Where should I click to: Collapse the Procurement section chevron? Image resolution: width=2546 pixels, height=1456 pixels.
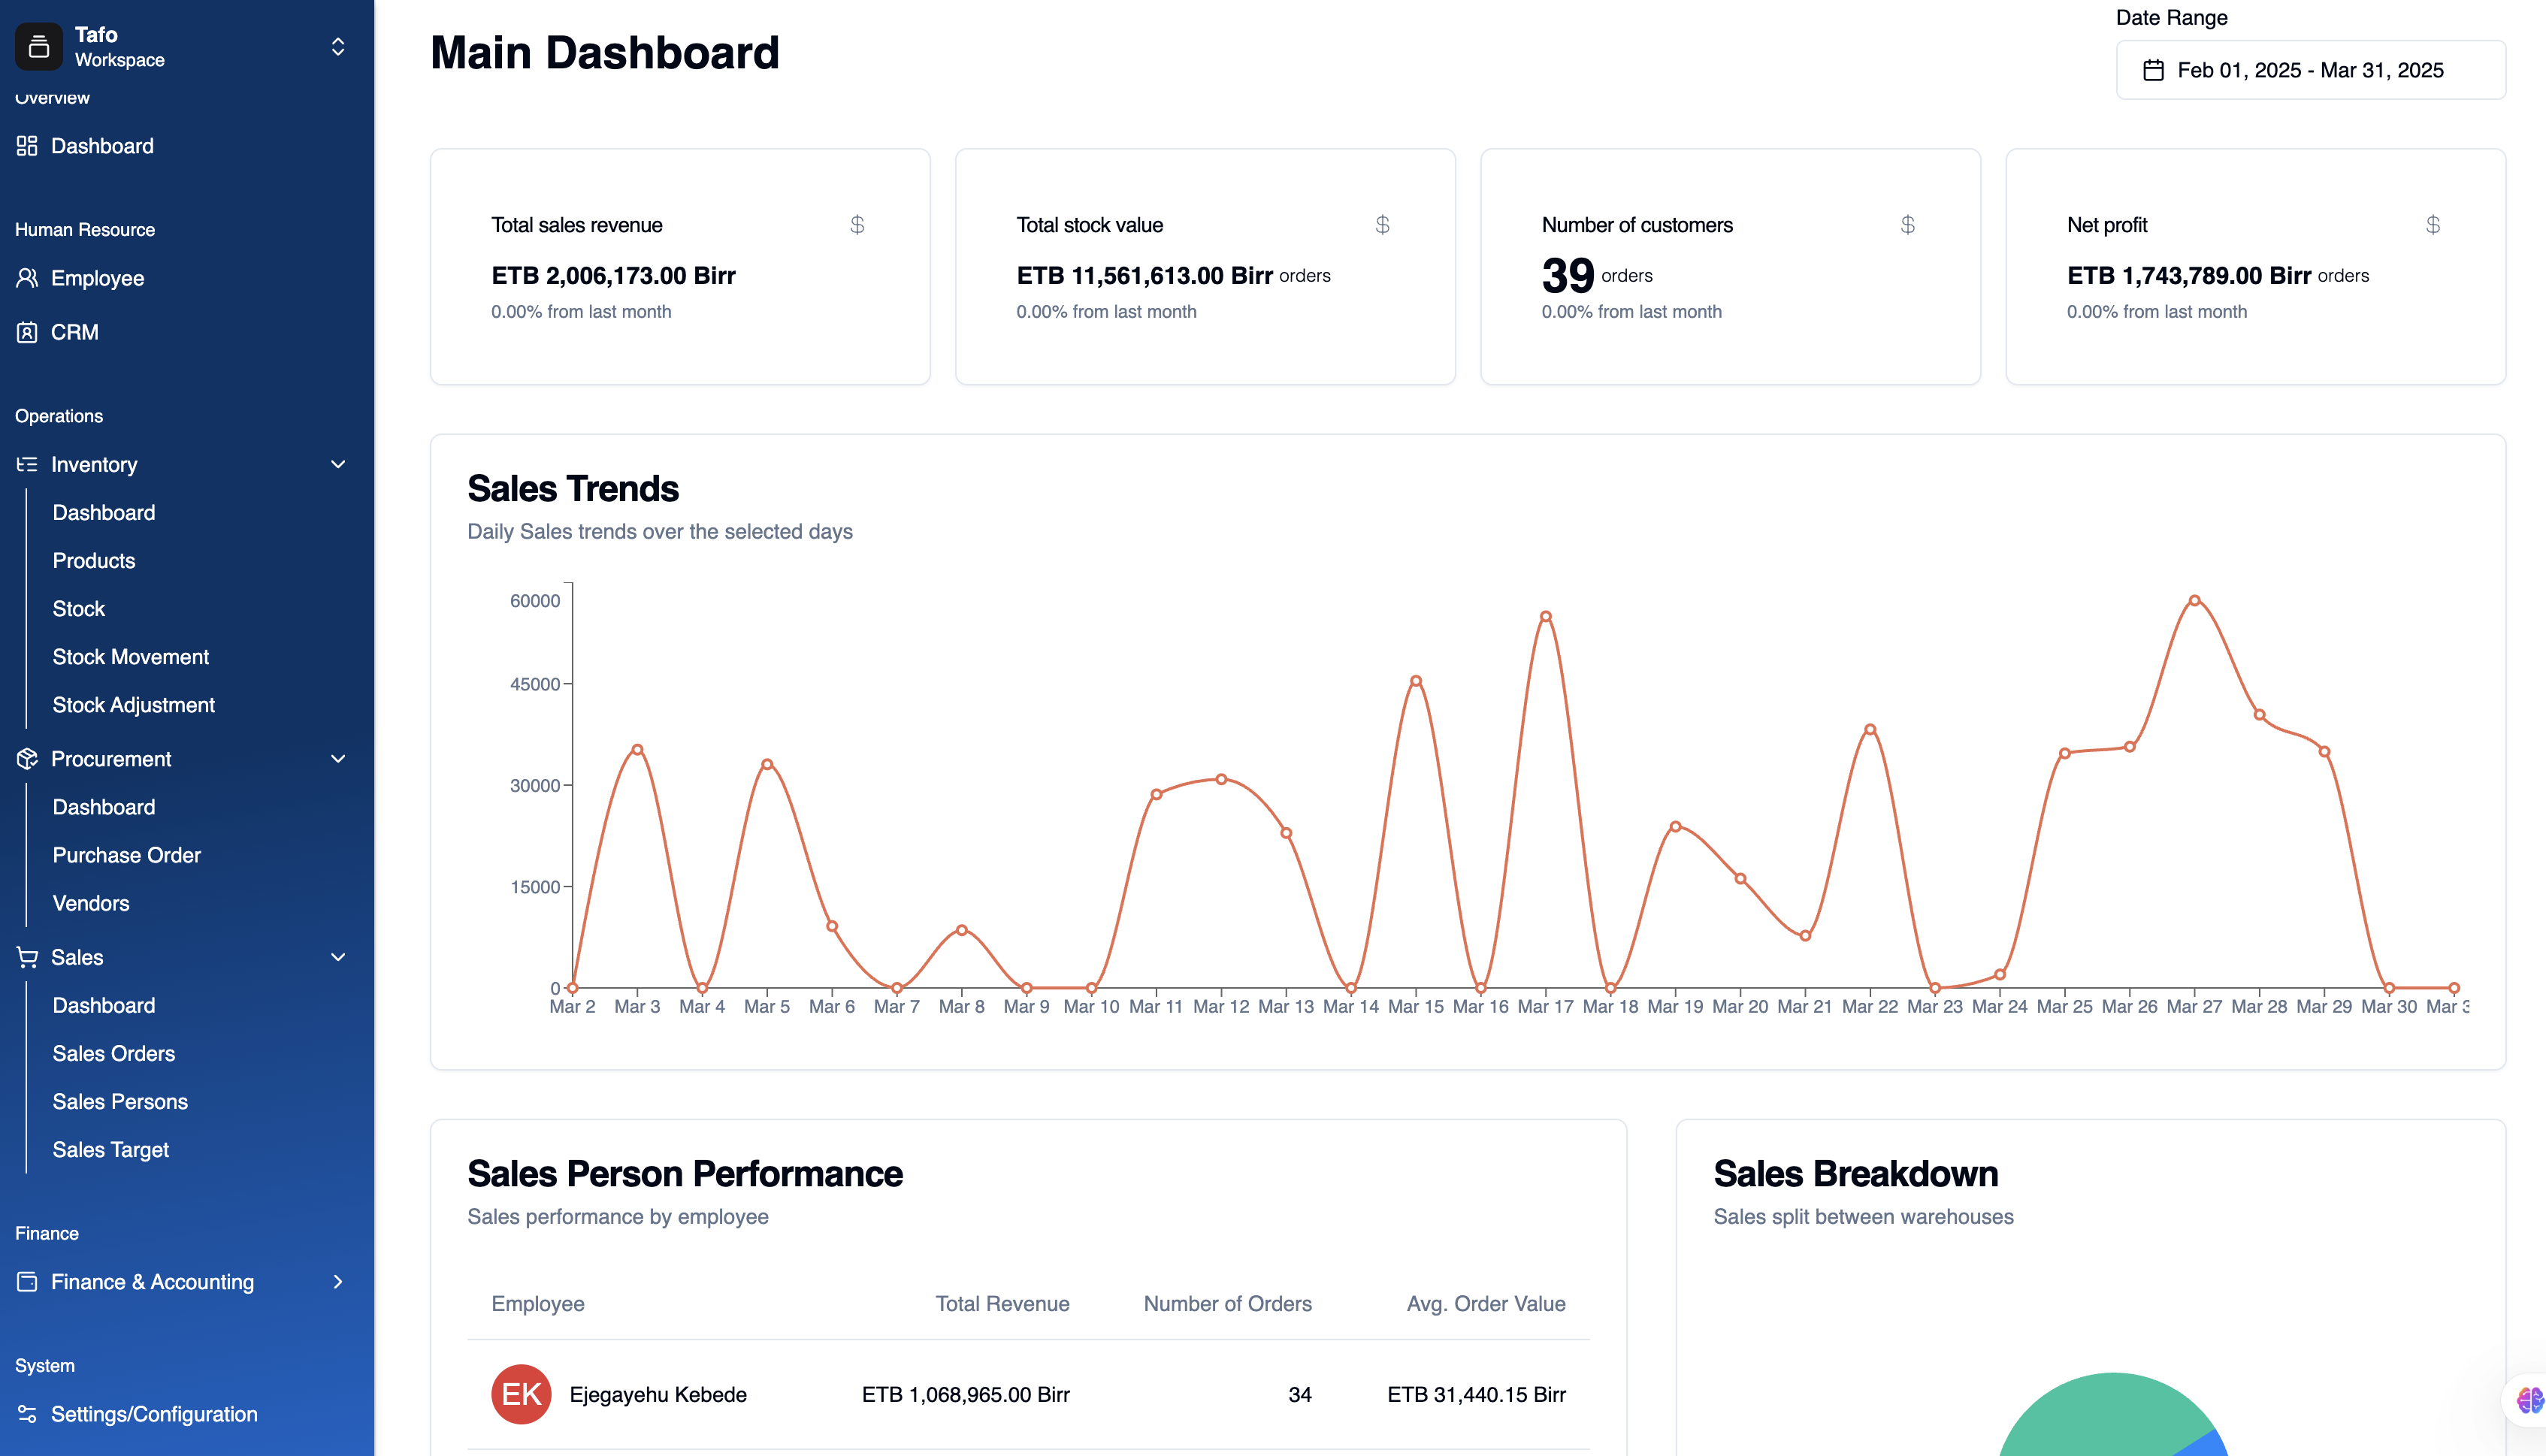click(338, 759)
